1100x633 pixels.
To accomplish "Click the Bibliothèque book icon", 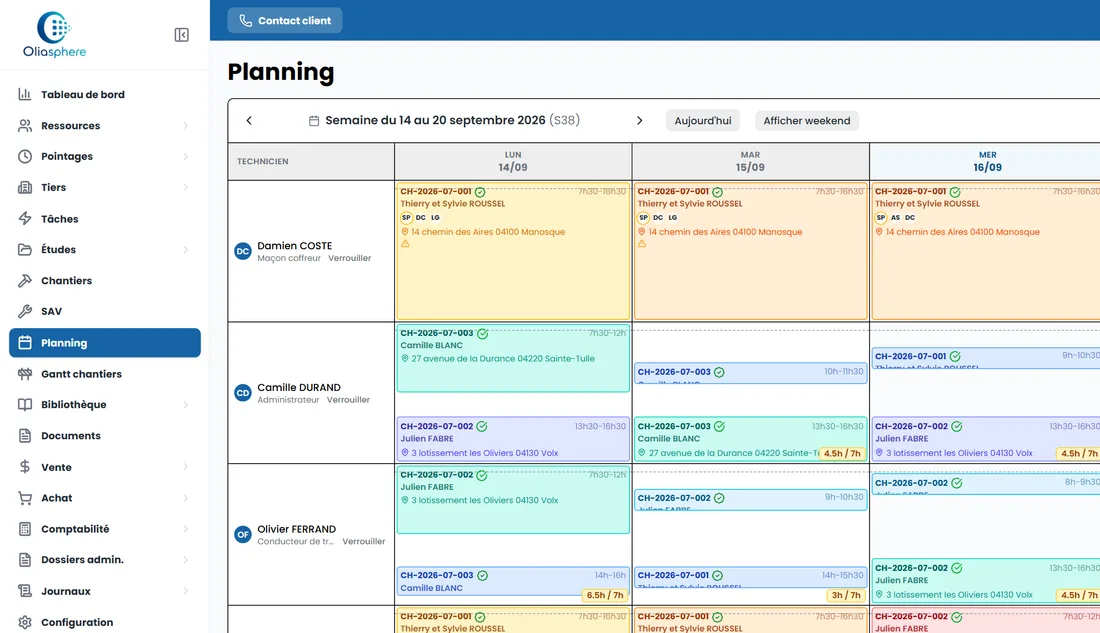I will [25, 404].
